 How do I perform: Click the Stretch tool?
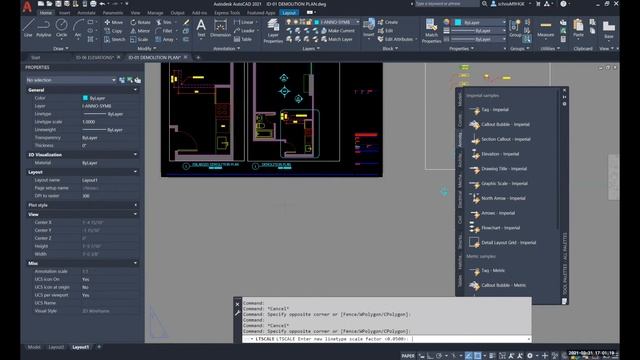(x=115, y=40)
